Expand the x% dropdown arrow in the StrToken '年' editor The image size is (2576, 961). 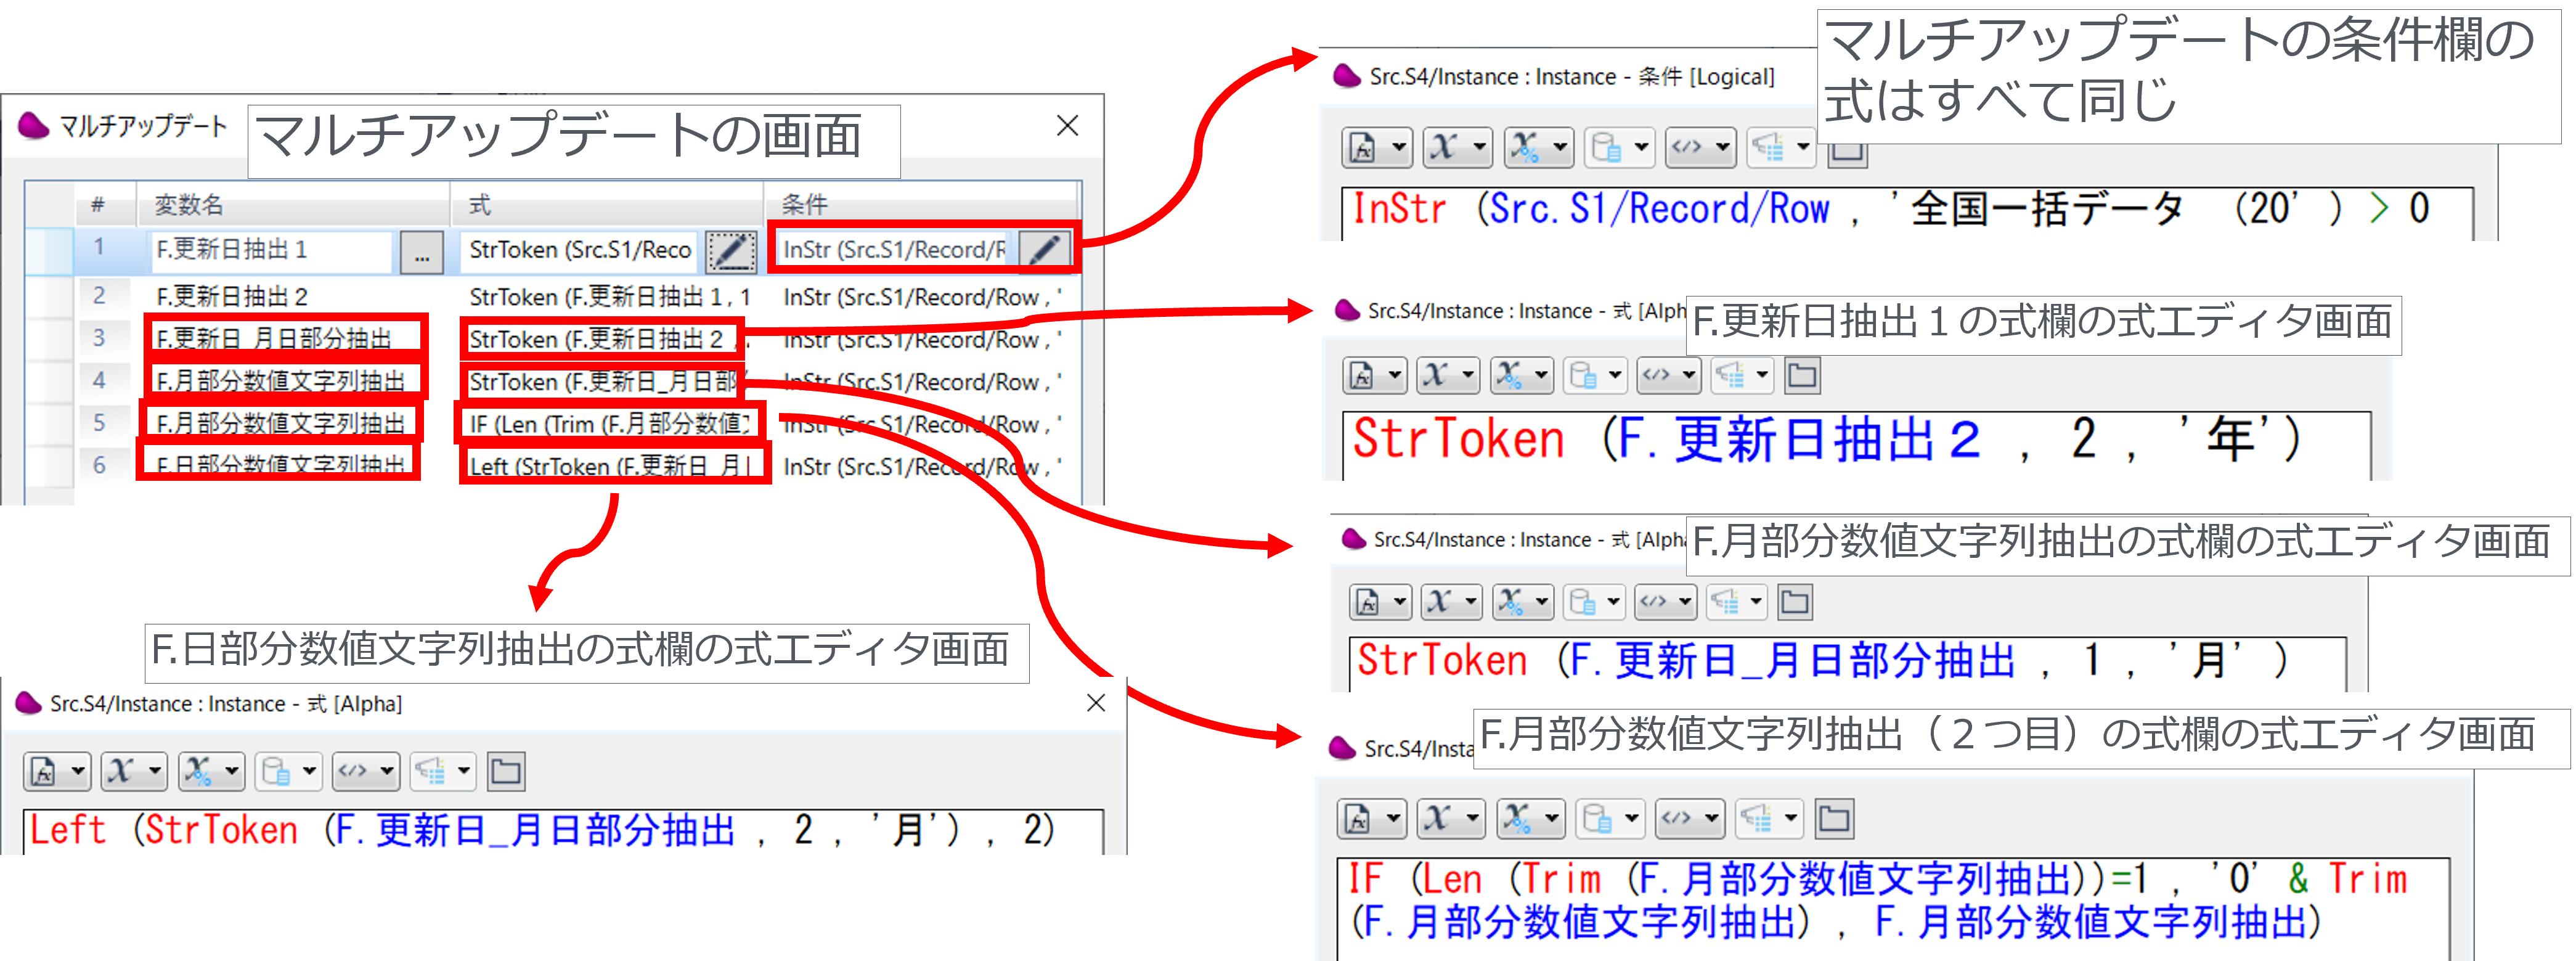point(1542,376)
